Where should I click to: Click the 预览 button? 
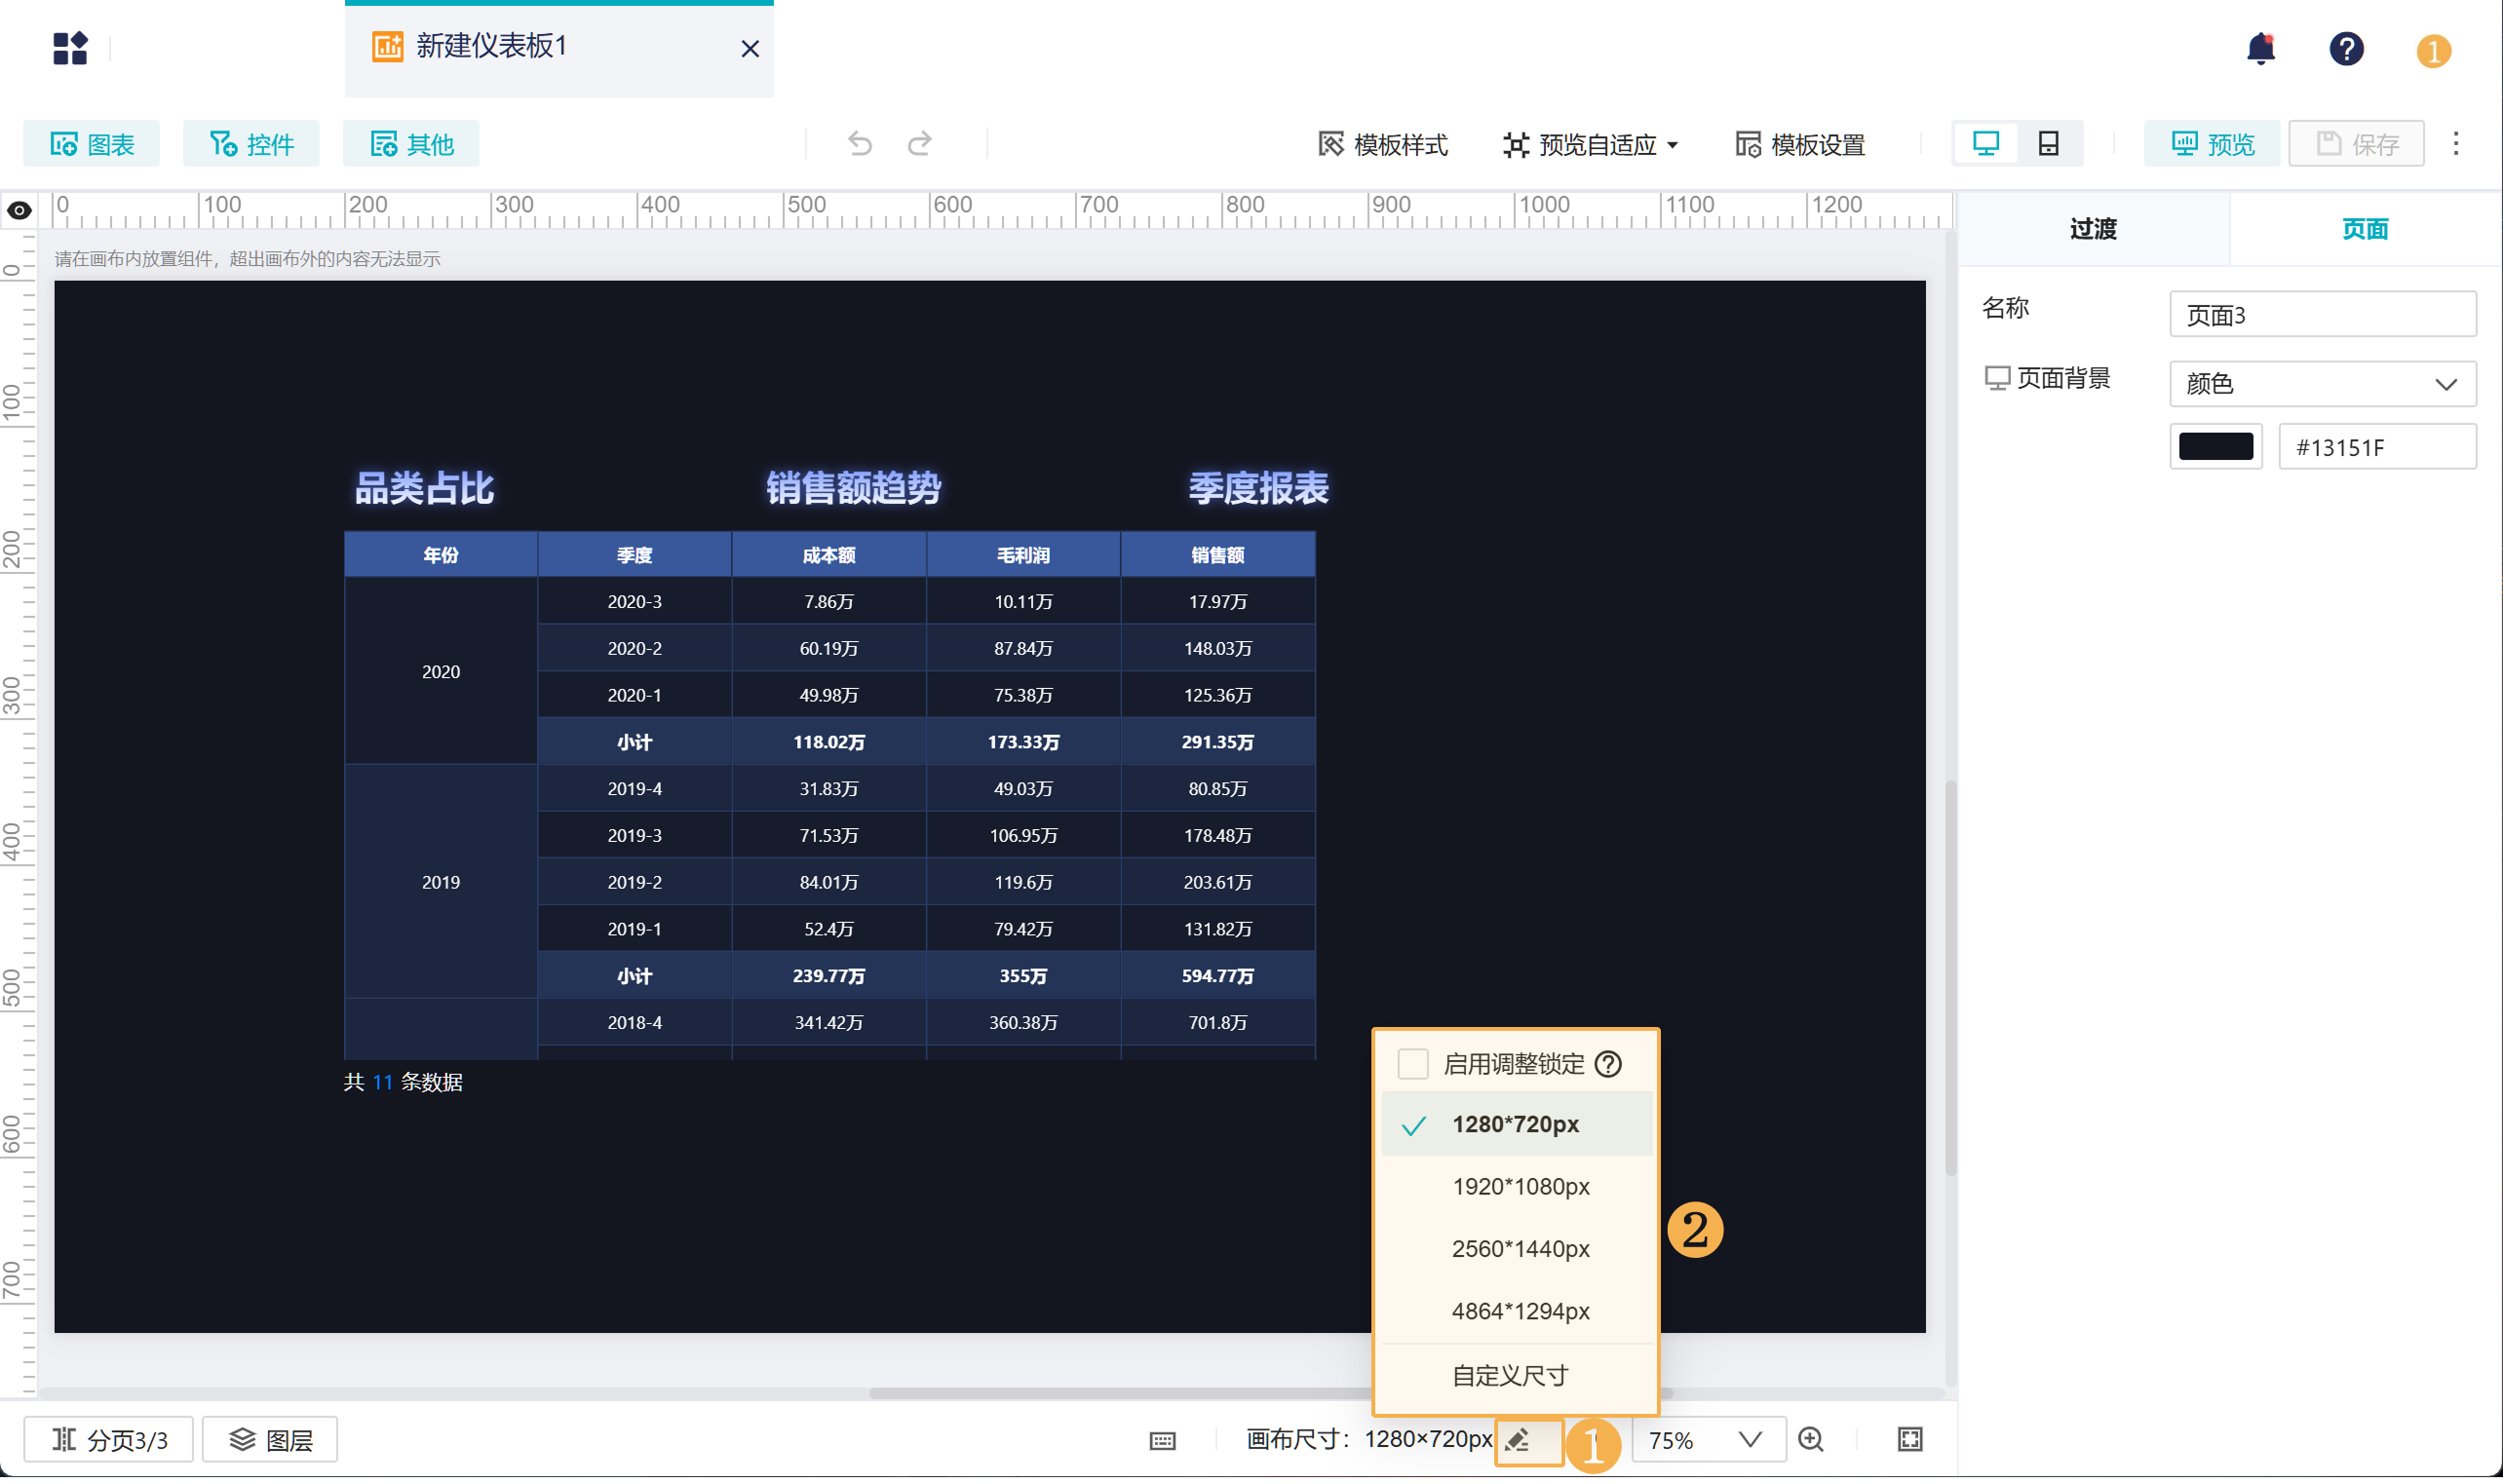(2212, 145)
